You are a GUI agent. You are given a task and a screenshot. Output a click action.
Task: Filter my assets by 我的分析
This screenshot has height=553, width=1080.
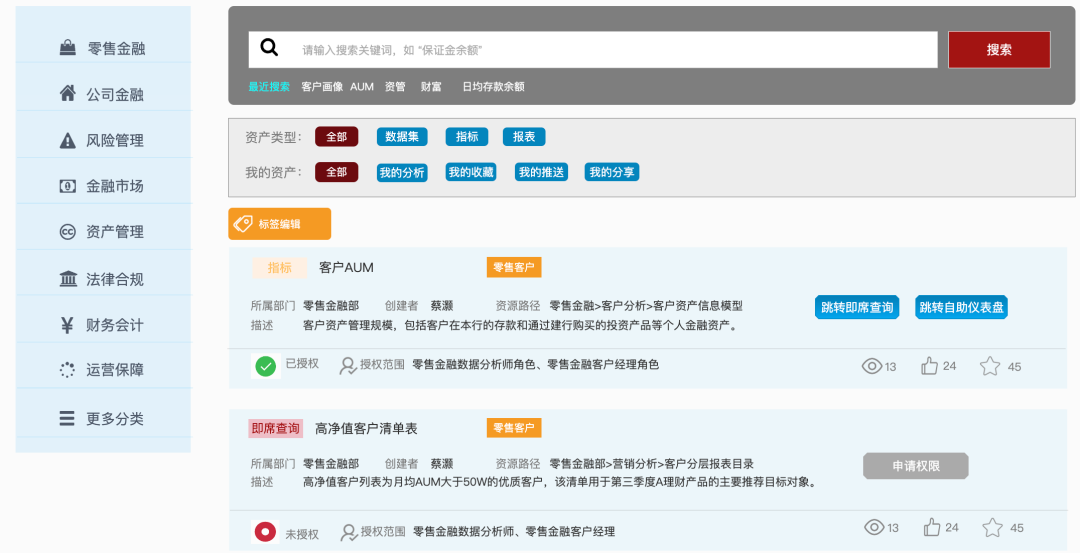coord(402,172)
